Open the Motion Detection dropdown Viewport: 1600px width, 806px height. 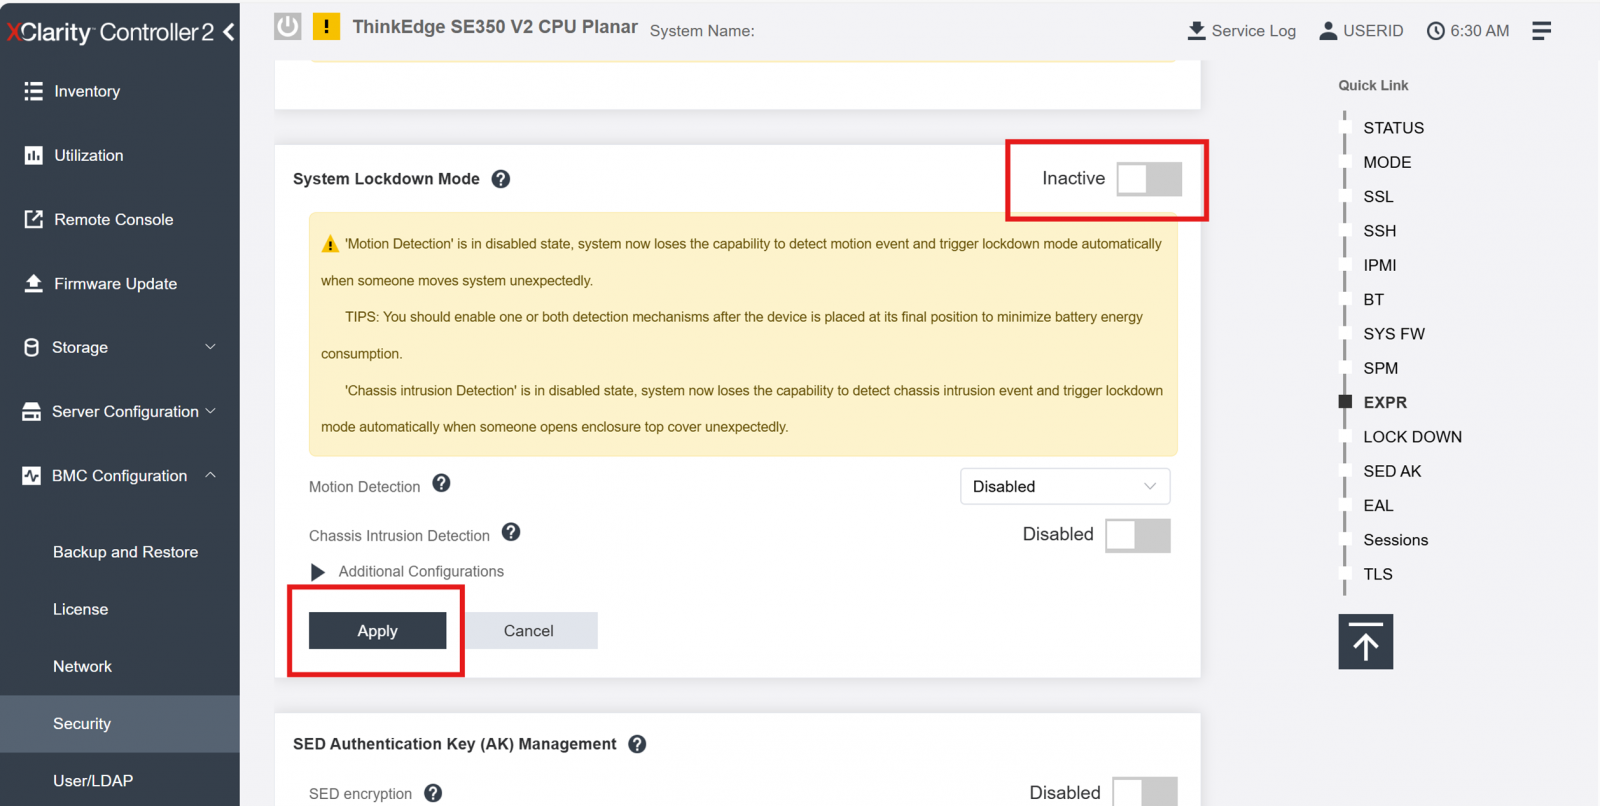(1065, 486)
